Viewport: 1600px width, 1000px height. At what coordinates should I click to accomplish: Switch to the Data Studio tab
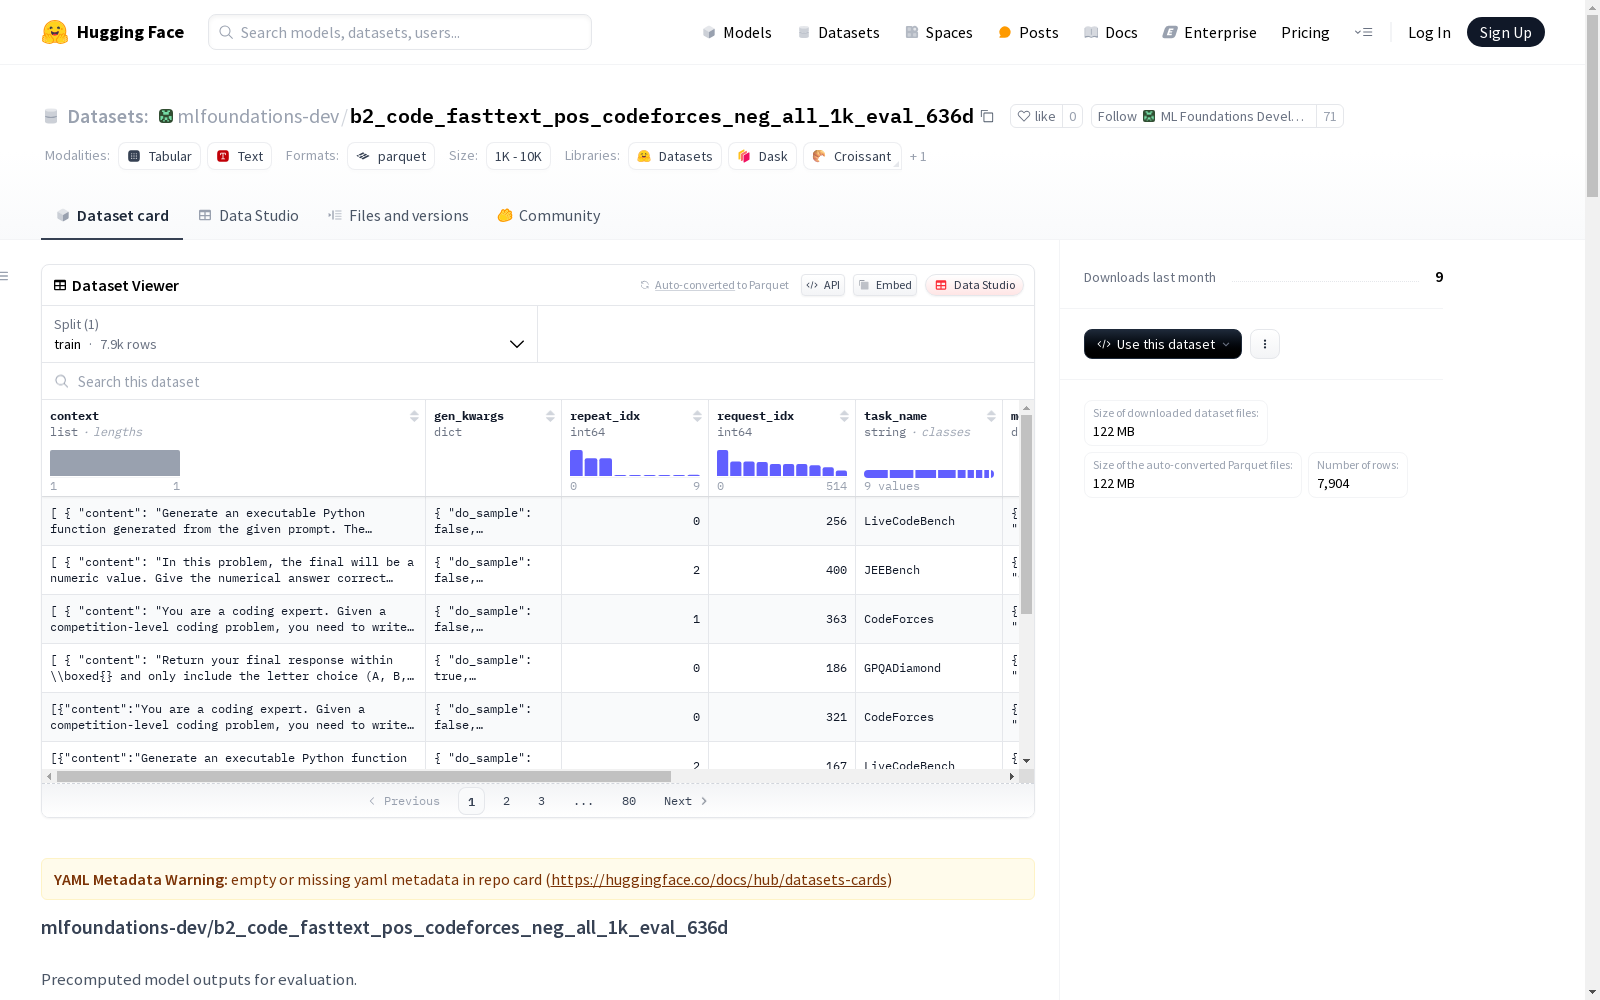click(249, 216)
